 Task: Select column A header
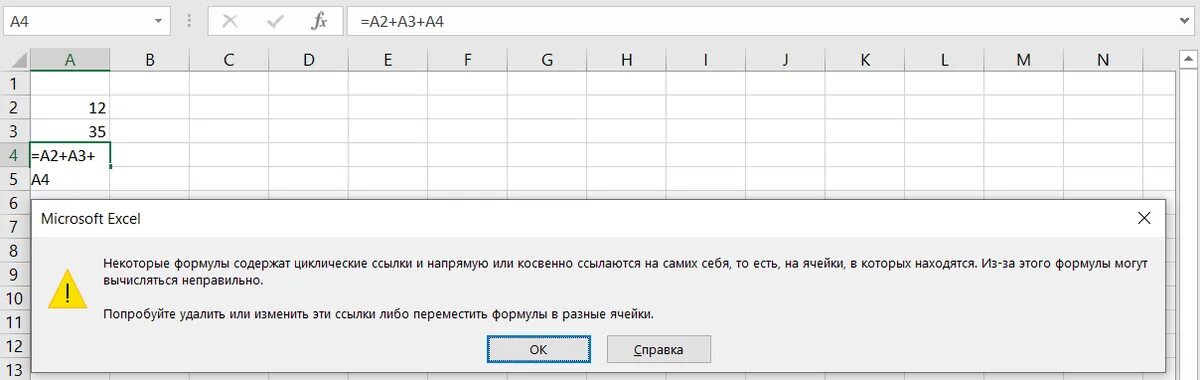(x=70, y=60)
